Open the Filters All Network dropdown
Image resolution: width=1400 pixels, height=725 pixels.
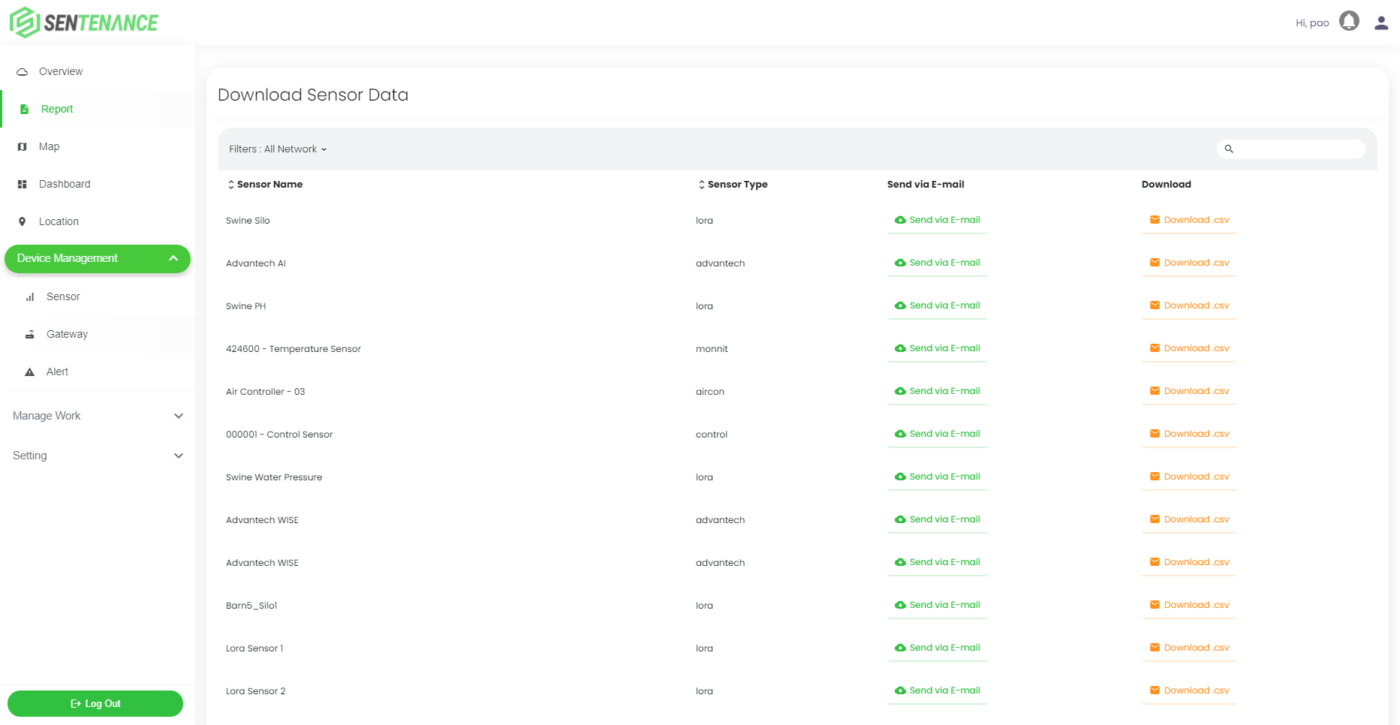point(278,149)
